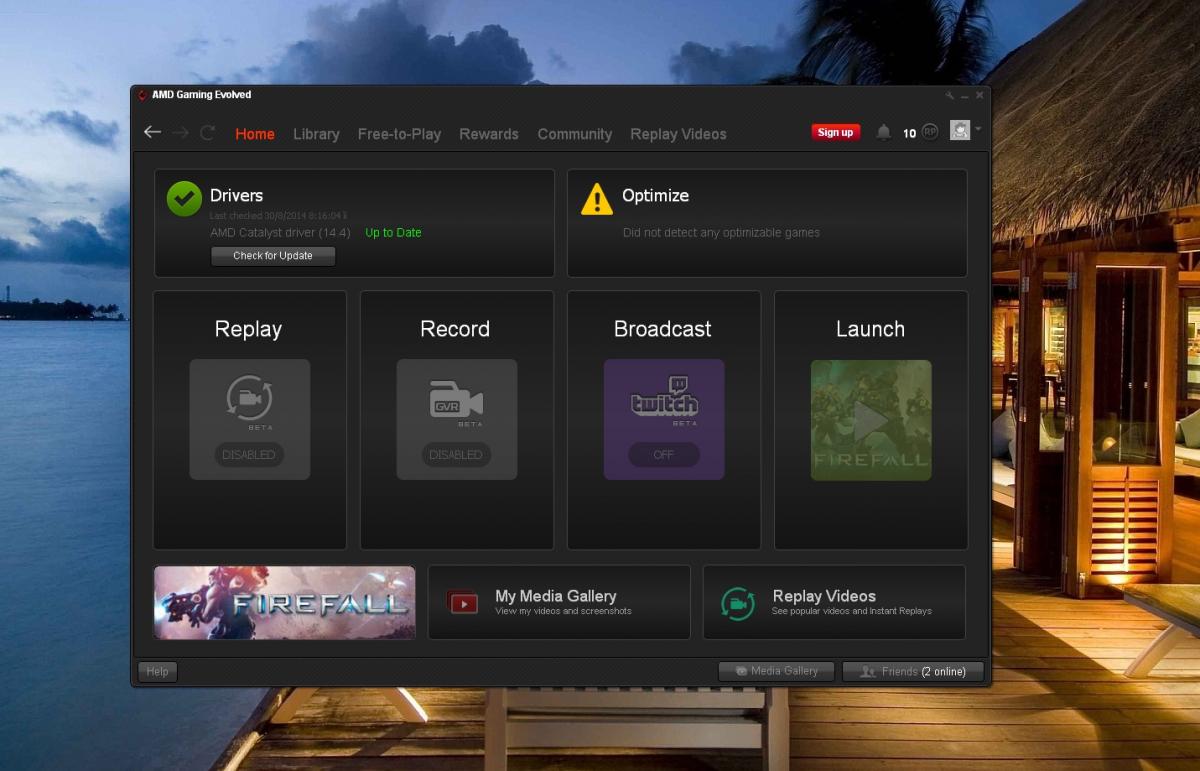Click 'Did not detect any optimizable games'
The width and height of the screenshot is (1200, 771).
tap(721, 233)
